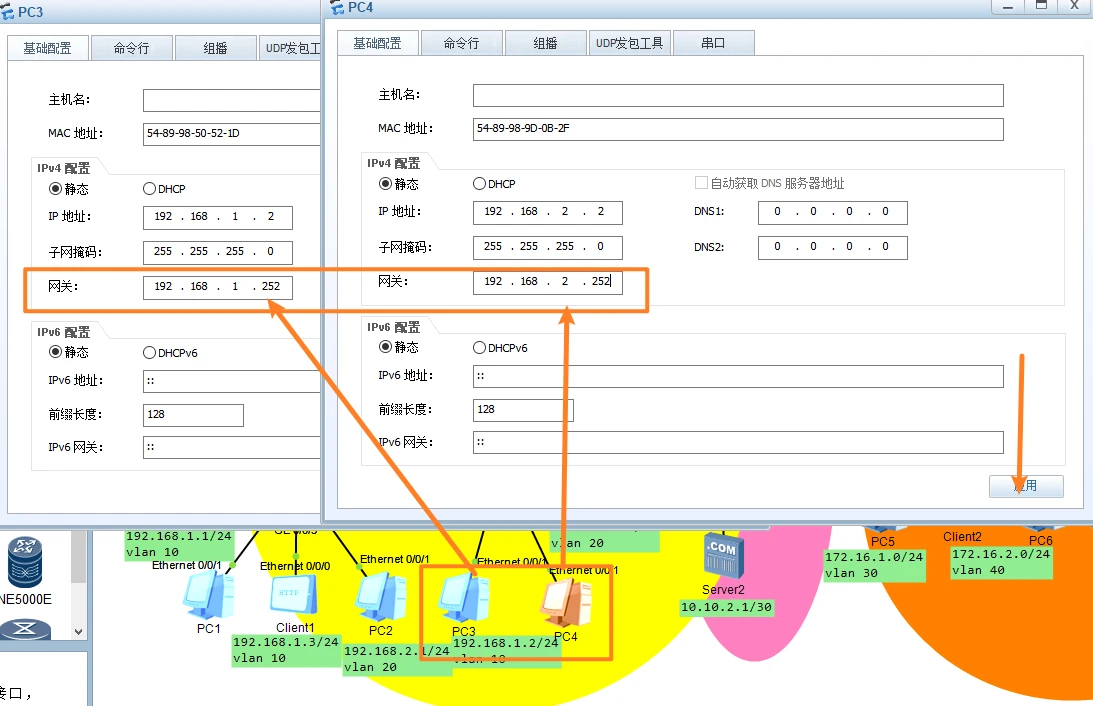Select static (静态) IPv4 in PC3 window

56,189
